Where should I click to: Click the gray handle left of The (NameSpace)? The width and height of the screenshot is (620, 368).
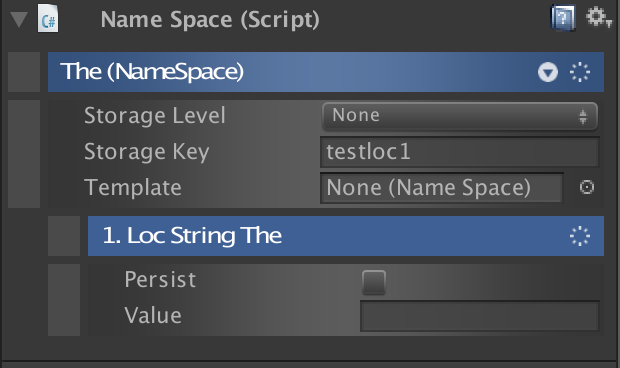[x=24, y=72]
